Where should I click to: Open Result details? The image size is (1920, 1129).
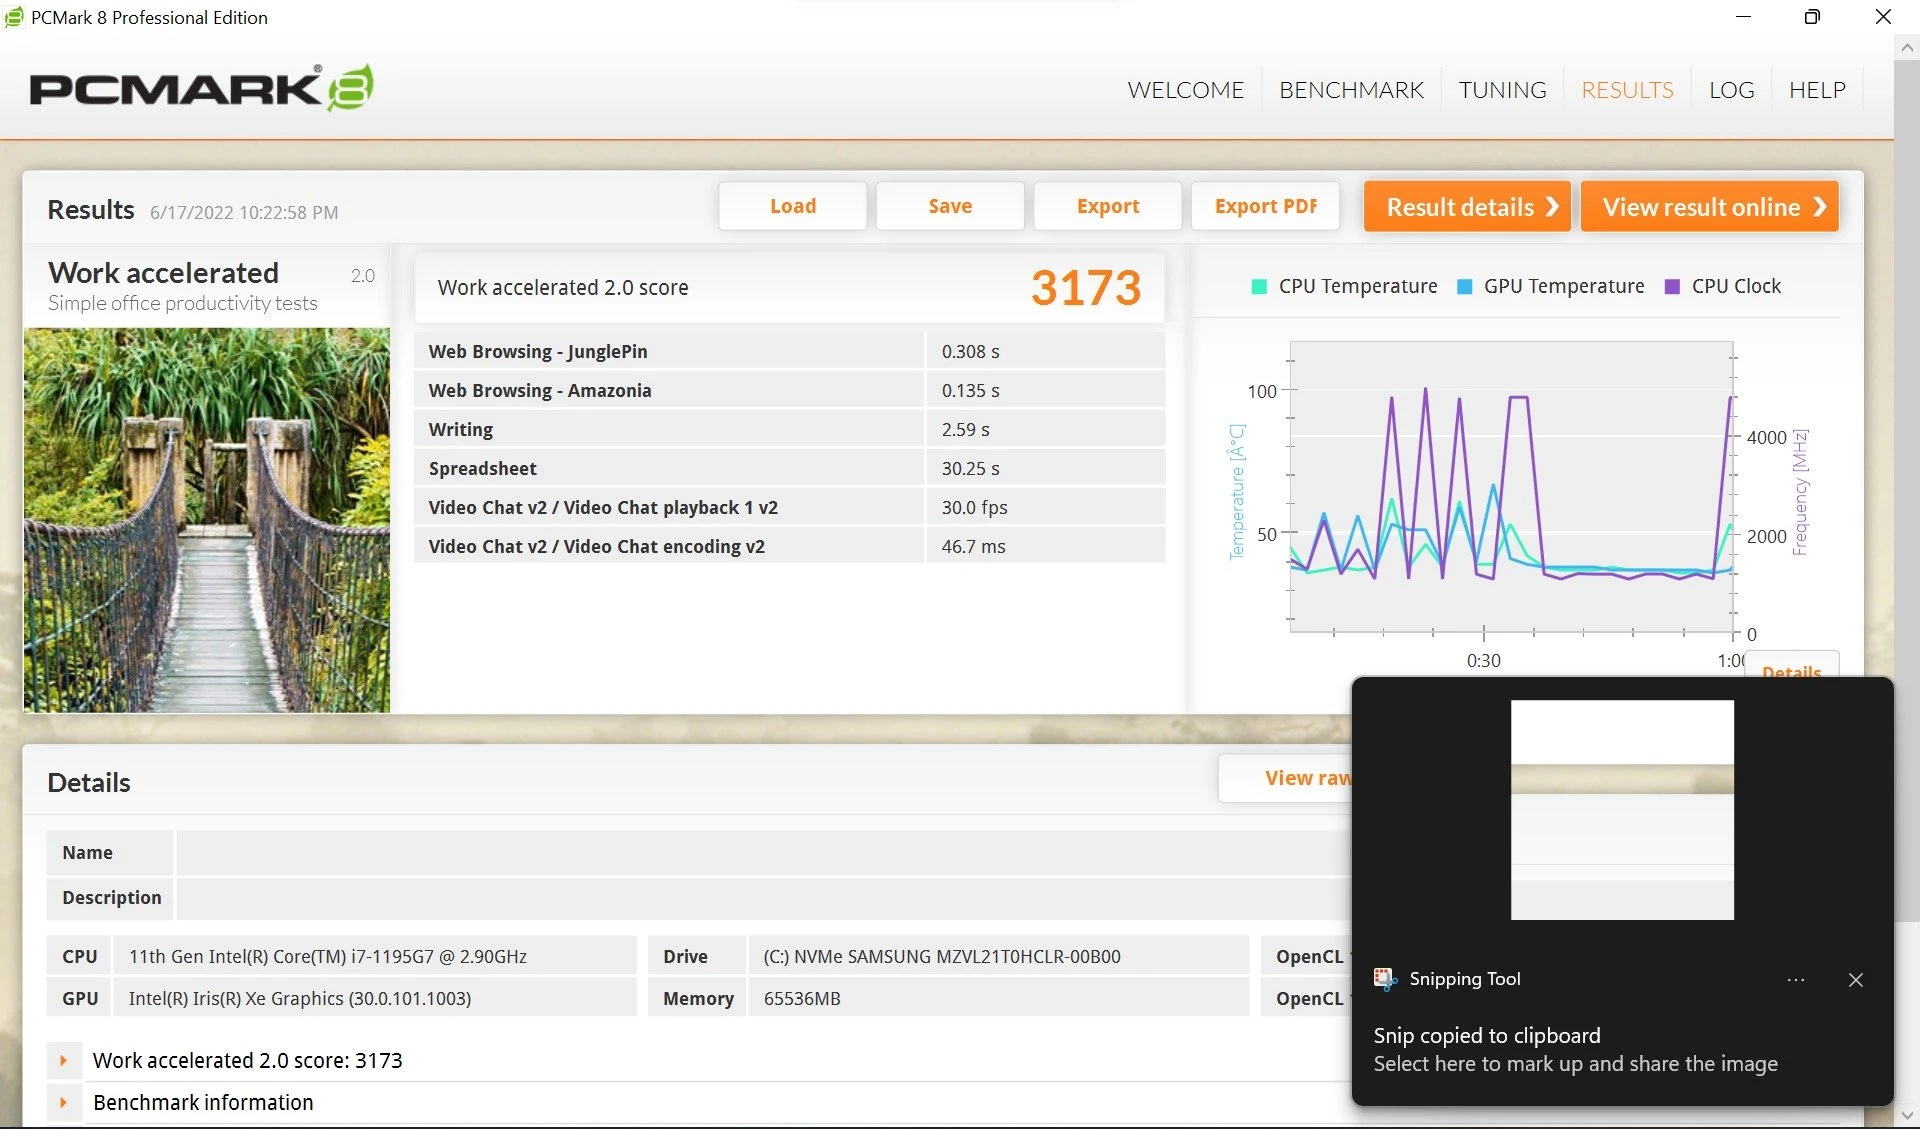[x=1467, y=207]
